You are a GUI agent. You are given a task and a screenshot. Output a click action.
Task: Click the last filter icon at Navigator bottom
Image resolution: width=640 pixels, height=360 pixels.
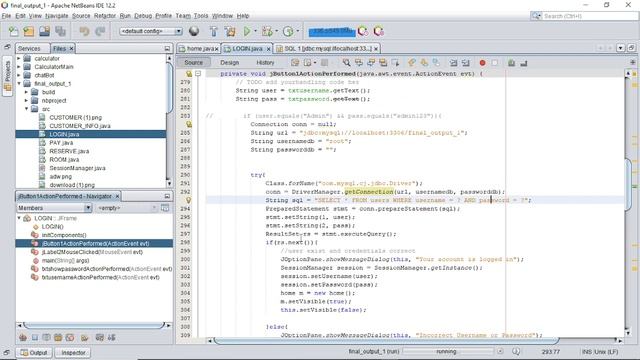coord(111,338)
